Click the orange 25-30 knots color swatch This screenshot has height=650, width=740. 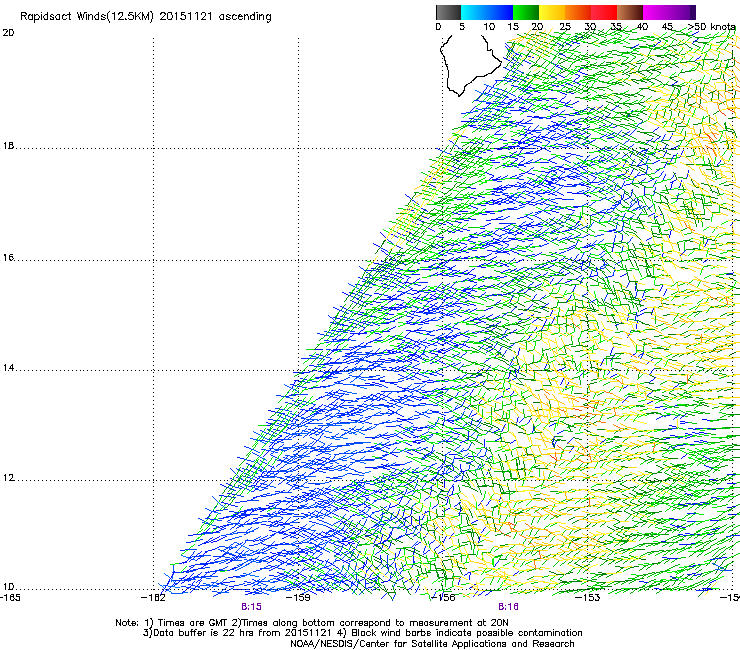(578, 12)
